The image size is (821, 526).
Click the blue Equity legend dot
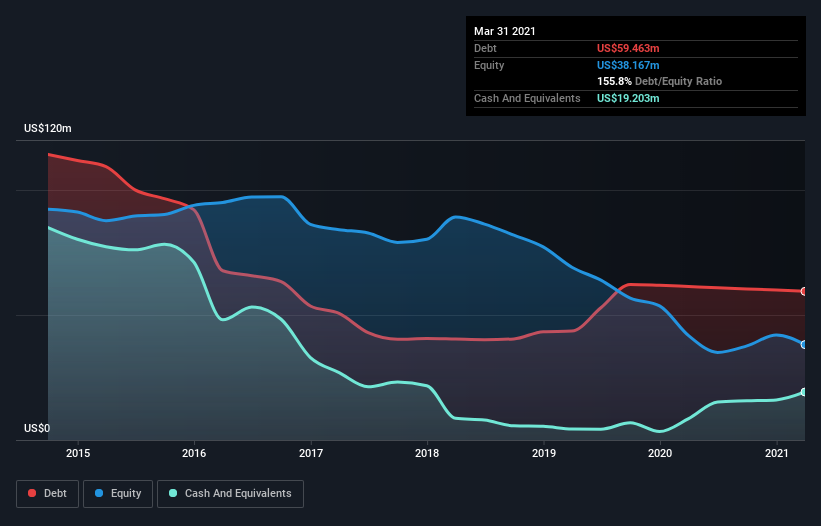pos(99,493)
